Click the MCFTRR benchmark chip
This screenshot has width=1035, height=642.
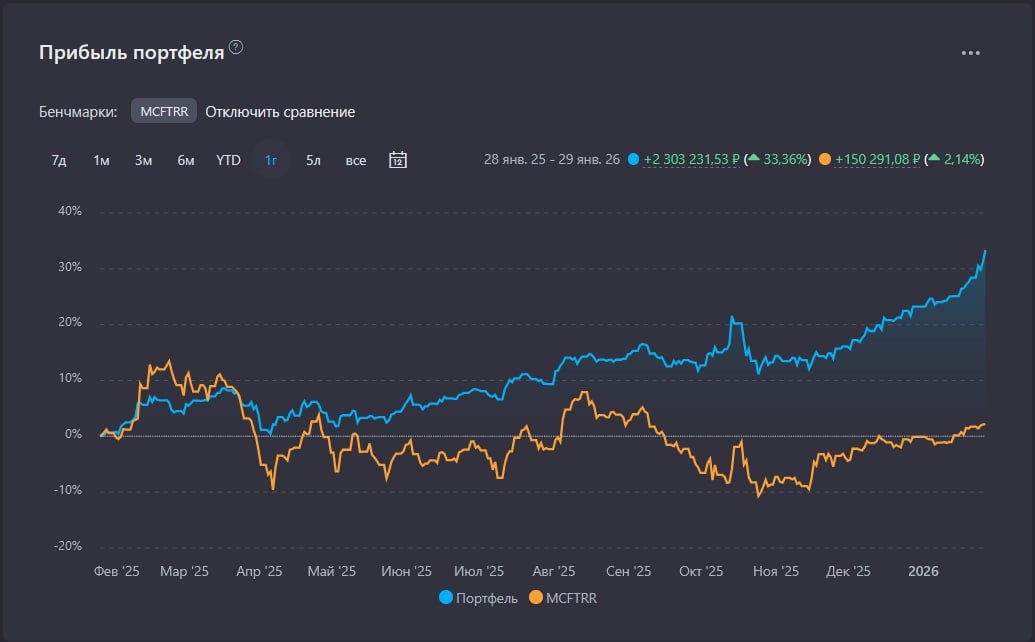point(164,111)
